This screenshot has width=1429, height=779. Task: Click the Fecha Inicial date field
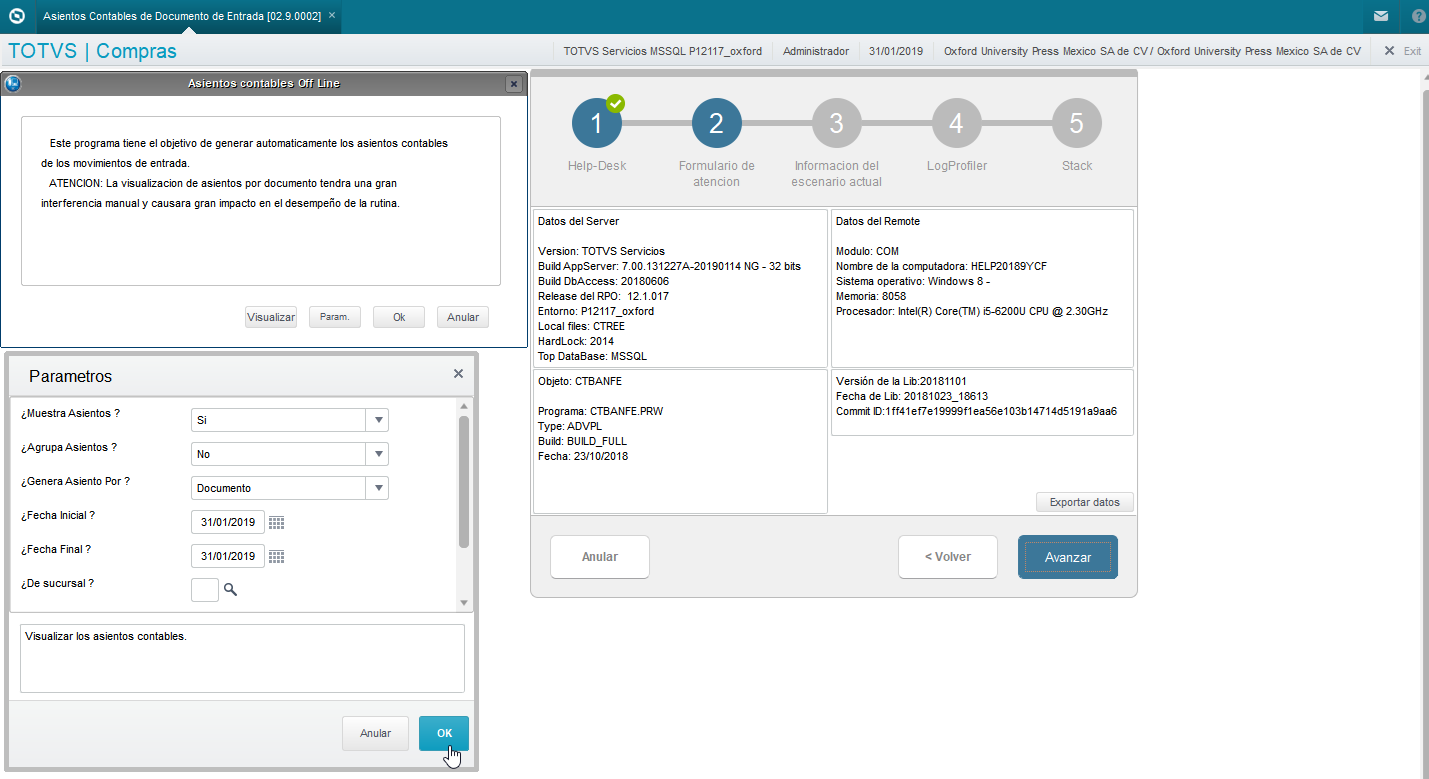[228, 522]
